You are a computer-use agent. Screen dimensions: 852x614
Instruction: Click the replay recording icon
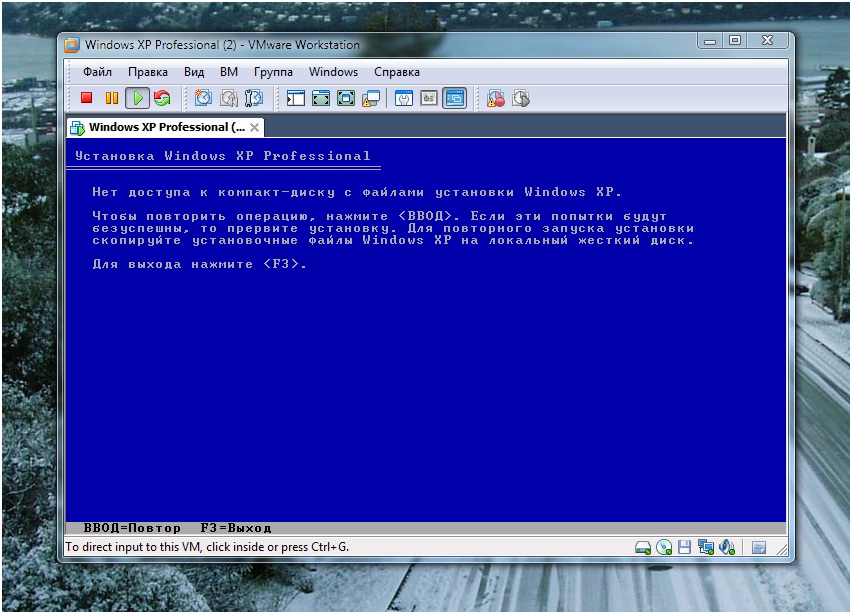point(521,98)
